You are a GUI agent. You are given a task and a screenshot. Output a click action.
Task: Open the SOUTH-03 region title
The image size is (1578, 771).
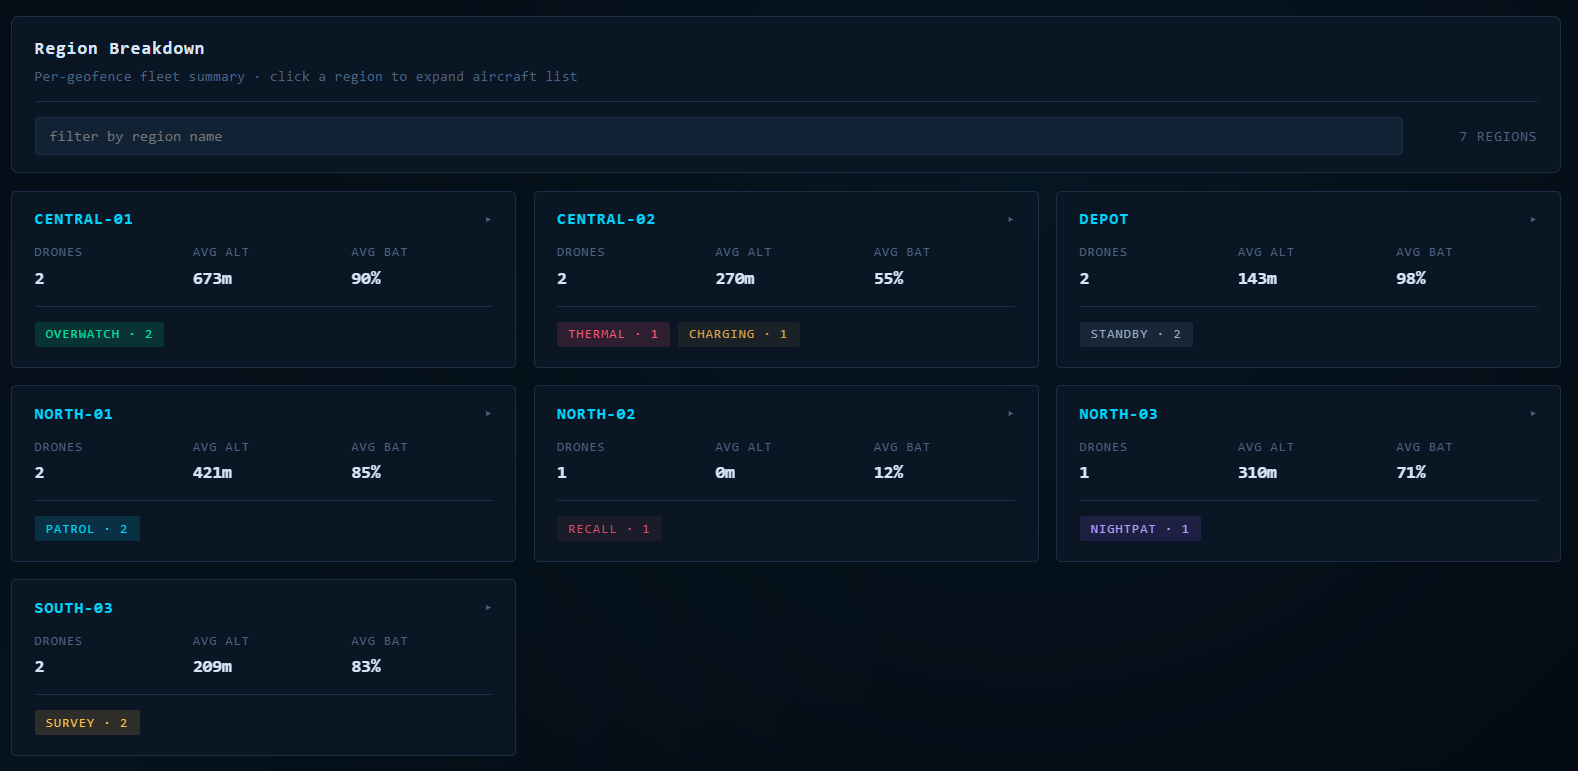pos(74,608)
